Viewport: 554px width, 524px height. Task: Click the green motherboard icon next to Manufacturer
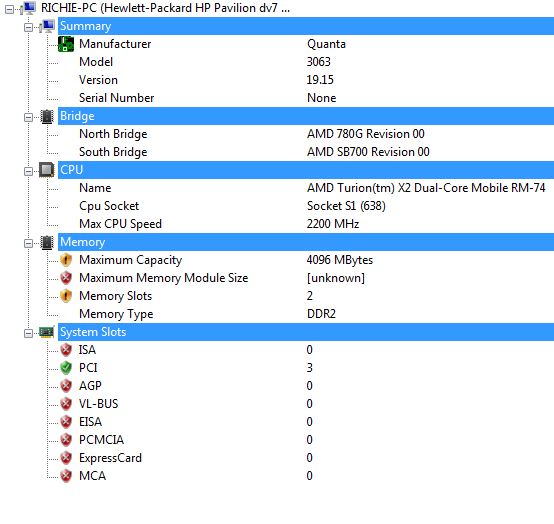coord(66,44)
